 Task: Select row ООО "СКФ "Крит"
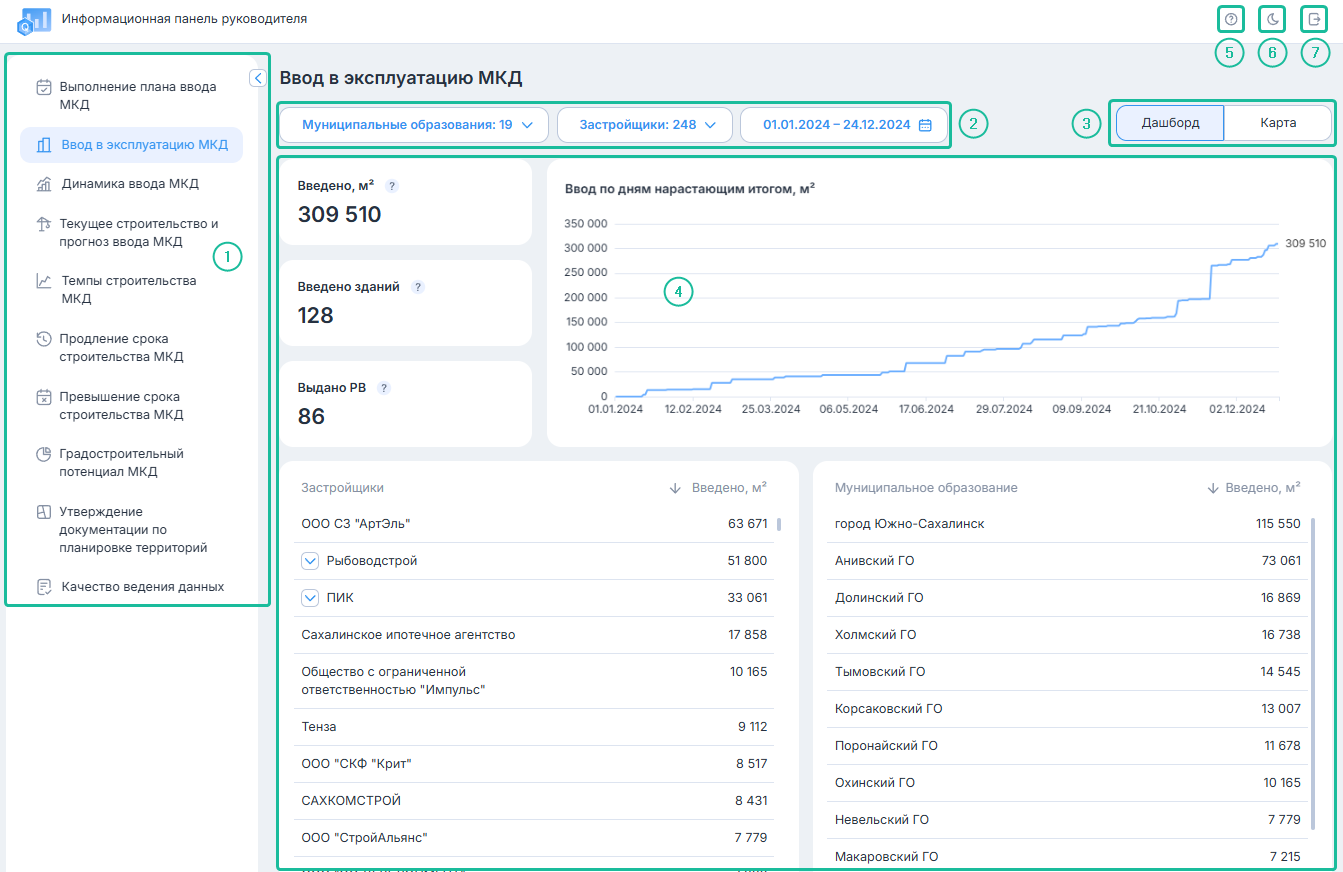534,764
